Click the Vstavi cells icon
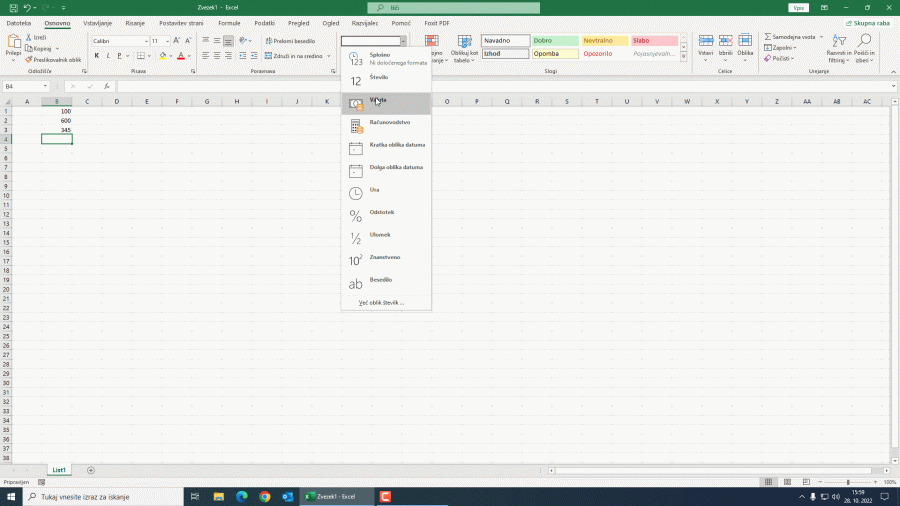Viewport: 900px width, 506px height. click(x=706, y=45)
